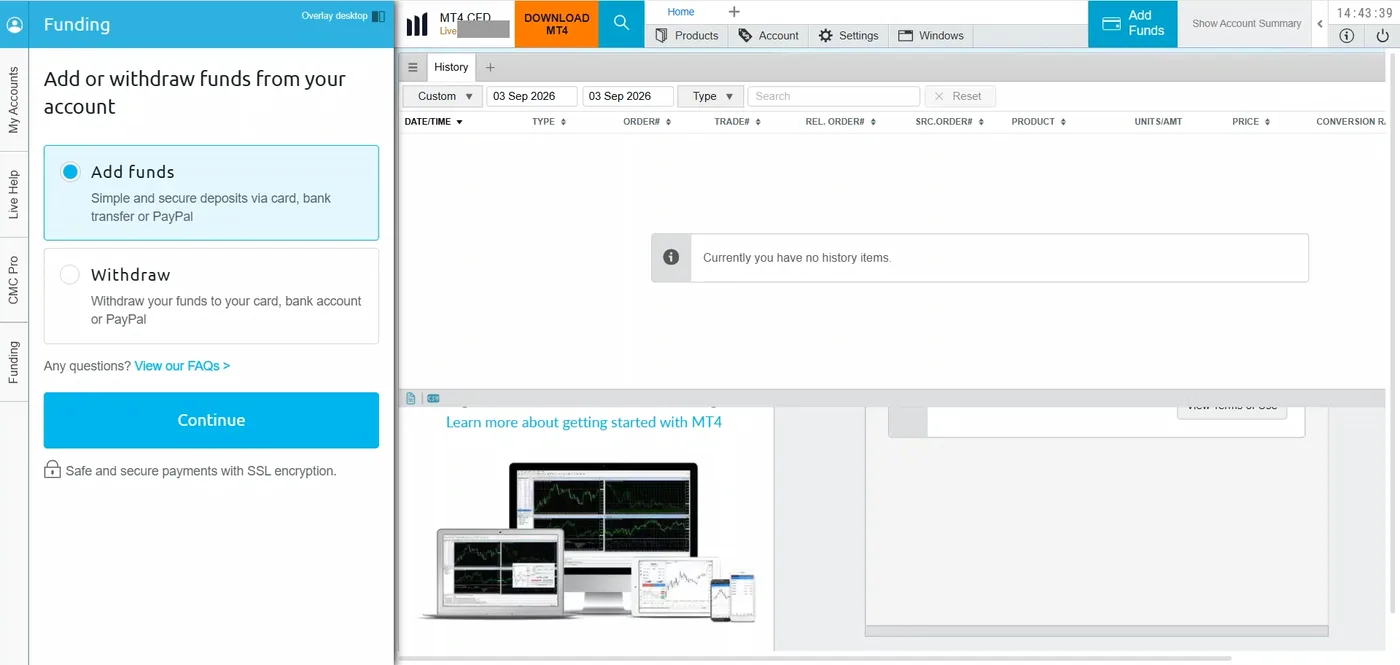Click the second 03 Sep 2026 date field
The image size is (1400, 665).
click(628, 96)
